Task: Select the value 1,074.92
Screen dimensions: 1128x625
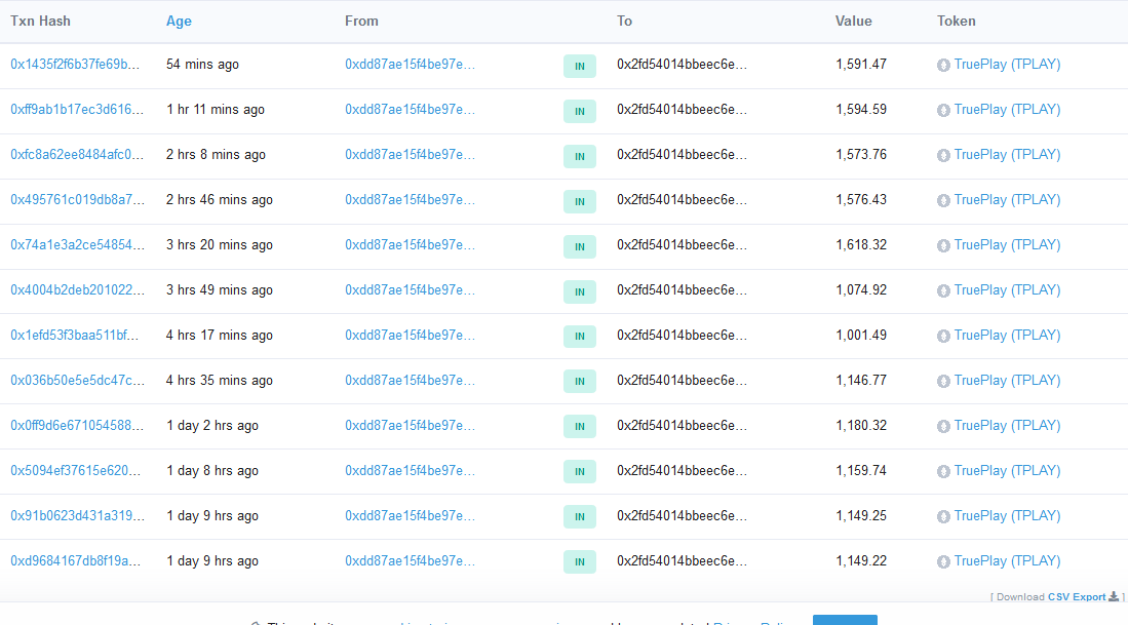Action: tap(861, 290)
